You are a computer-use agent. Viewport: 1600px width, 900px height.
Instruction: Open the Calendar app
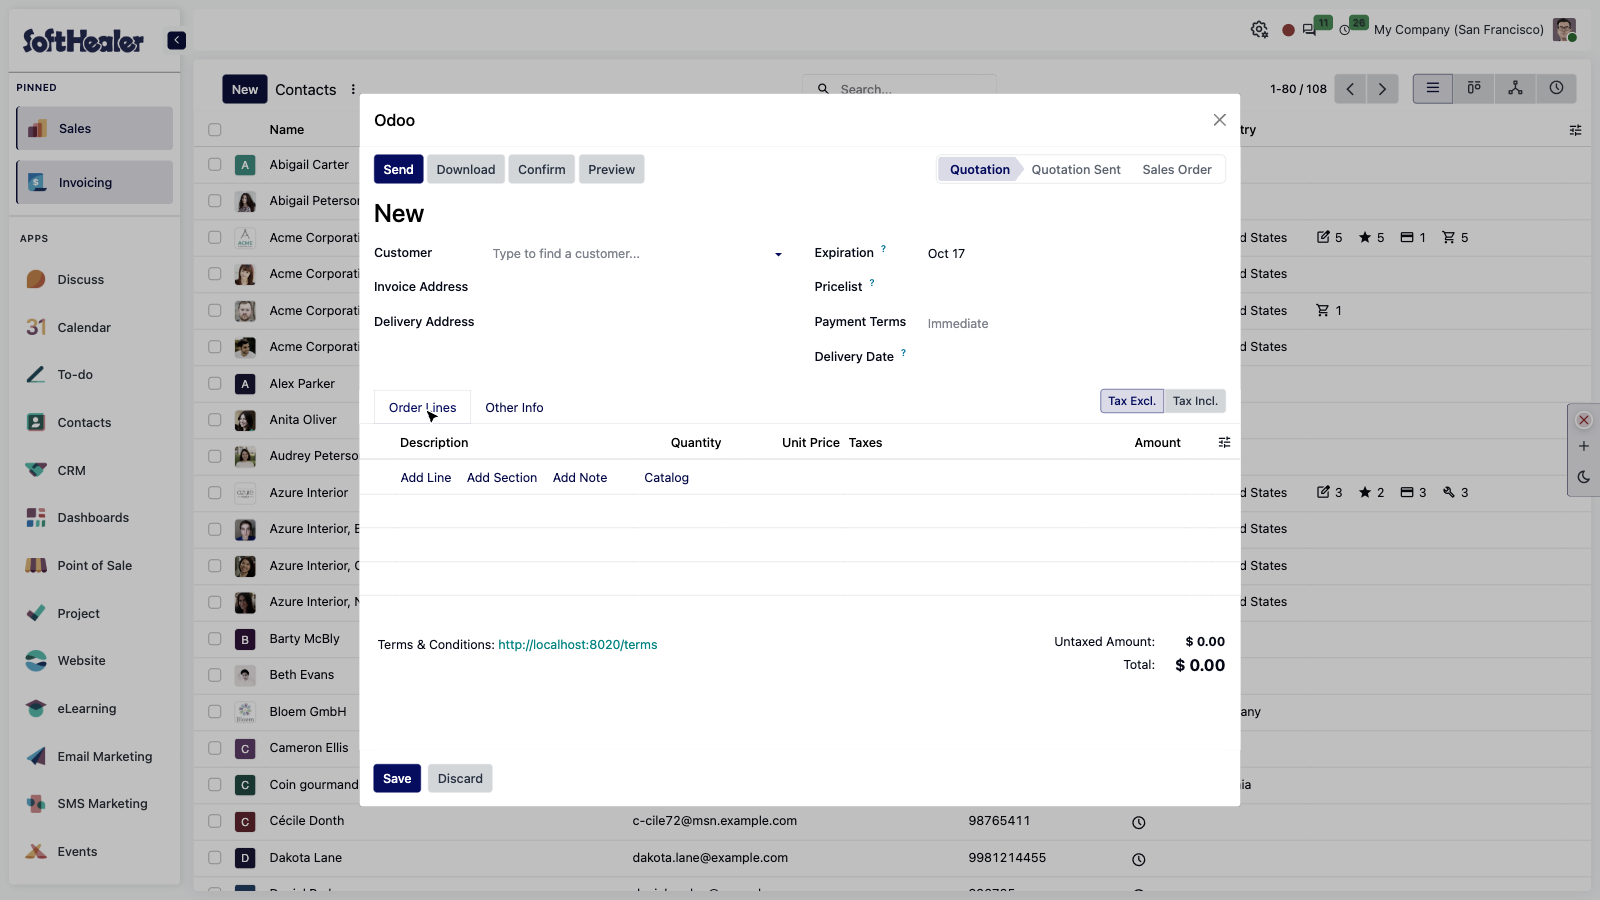(x=84, y=328)
